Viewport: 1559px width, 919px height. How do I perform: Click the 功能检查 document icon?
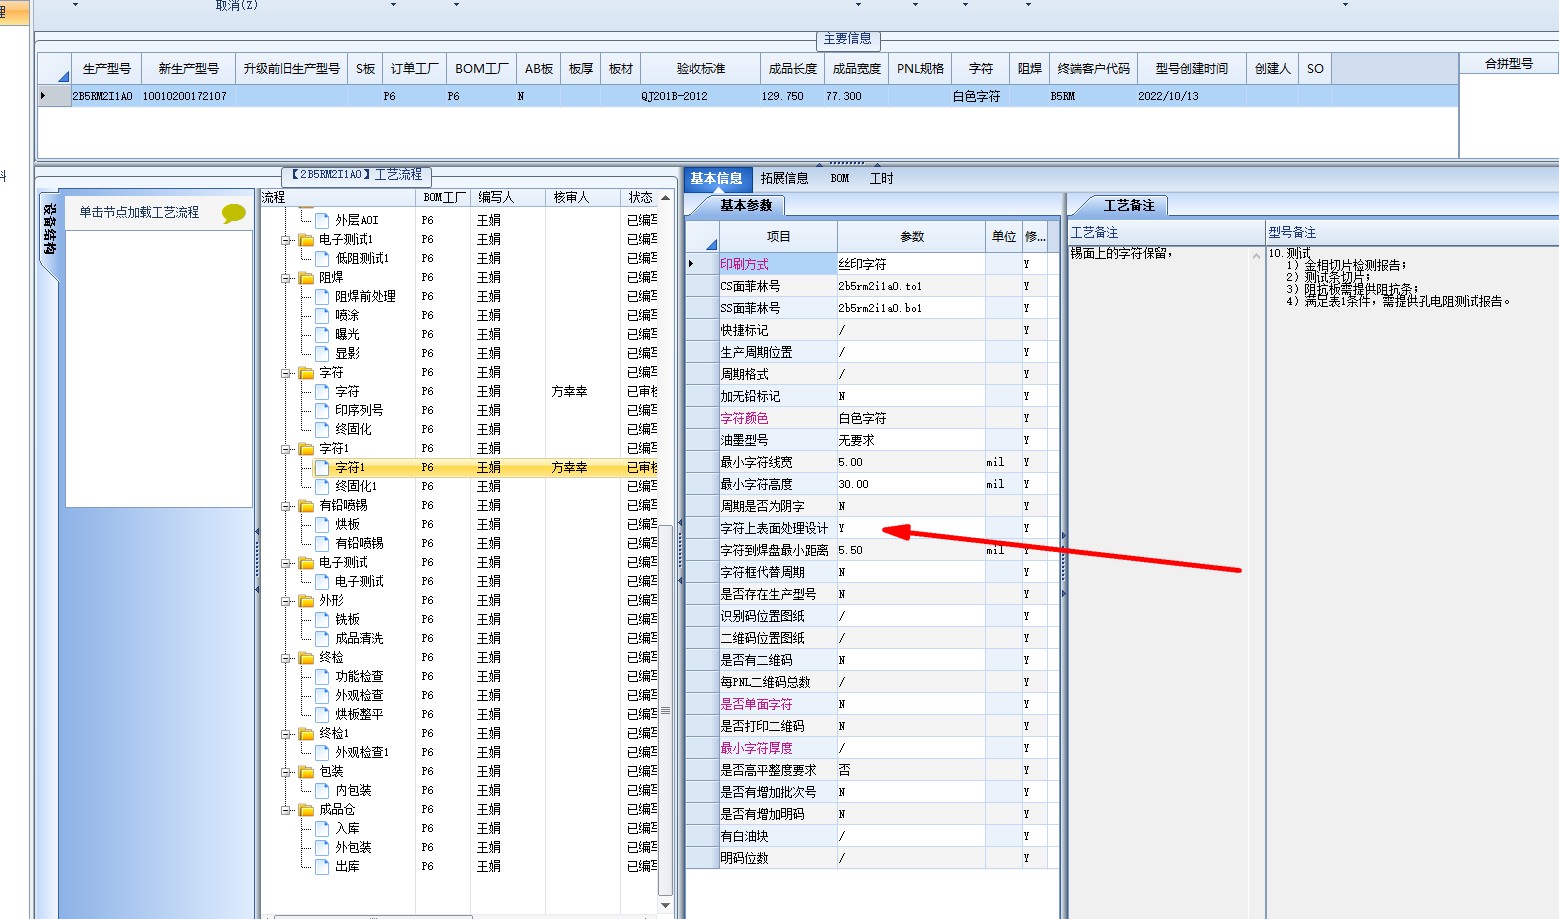click(322, 676)
